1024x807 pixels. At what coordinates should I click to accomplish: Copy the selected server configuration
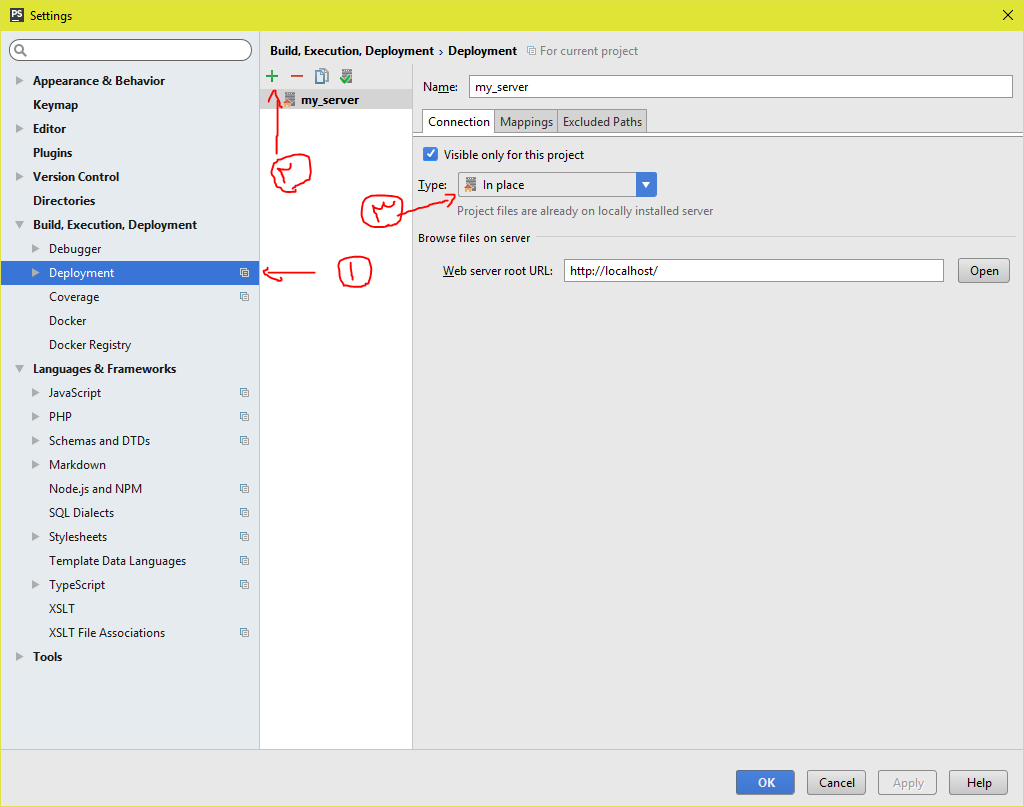click(x=321, y=76)
